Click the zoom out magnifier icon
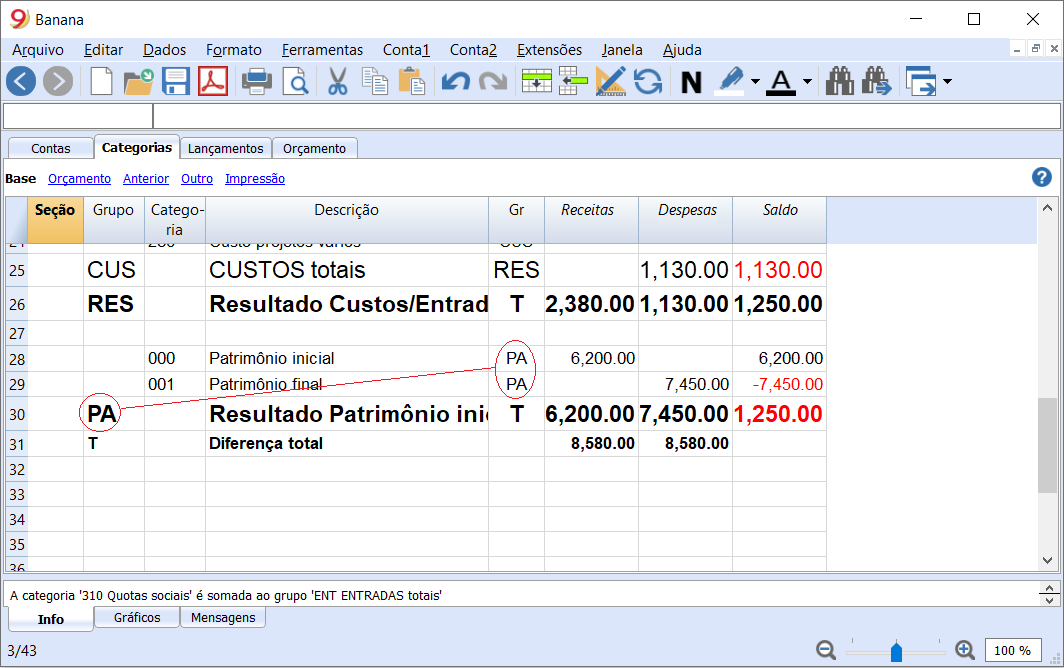This screenshot has width=1064, height=668. pos(826,650)
